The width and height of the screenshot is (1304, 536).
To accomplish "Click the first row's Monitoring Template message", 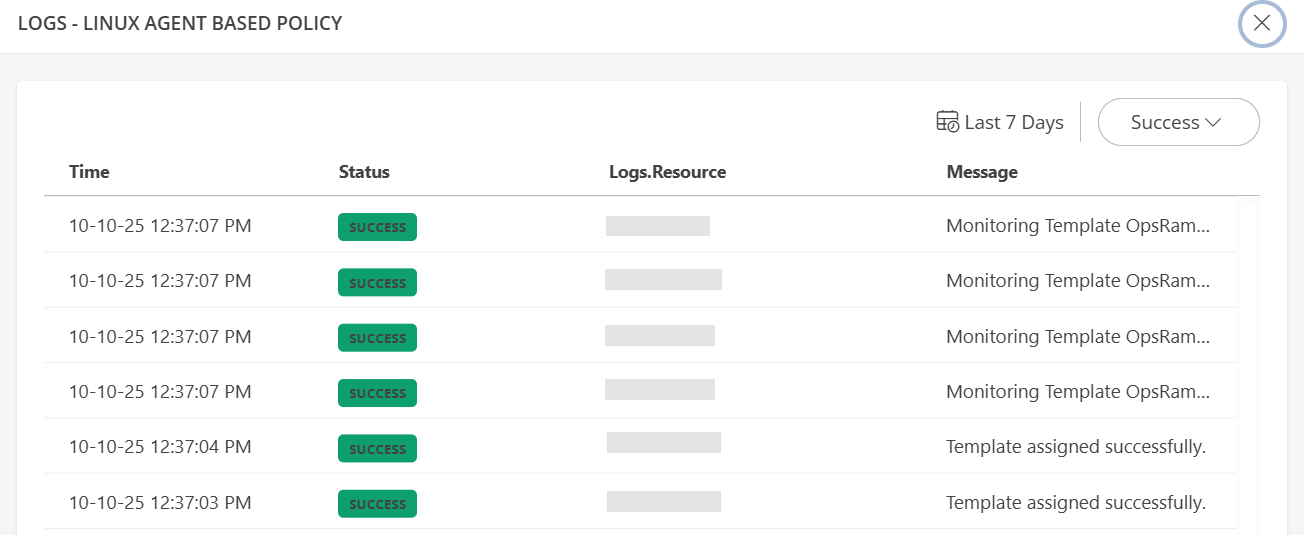I will click(1077, 226).
